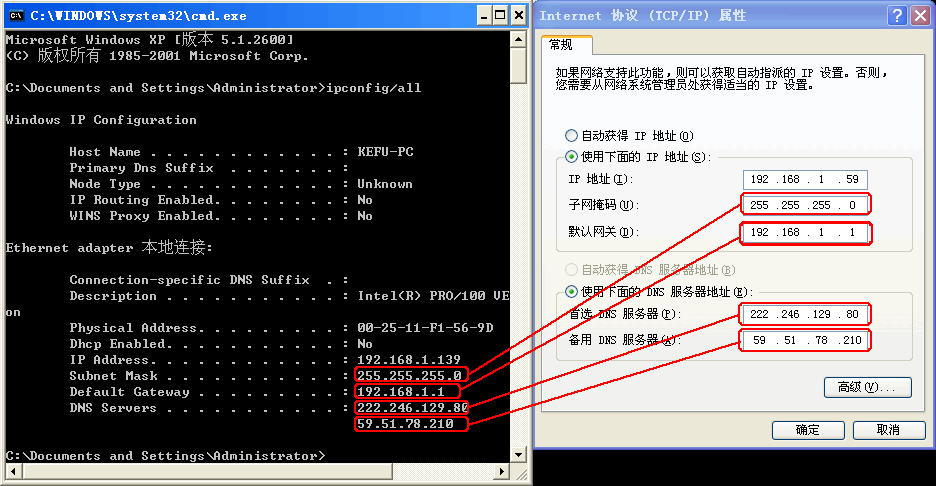
Task: Cancel with the 取消 button
Action: click(888, 430)
